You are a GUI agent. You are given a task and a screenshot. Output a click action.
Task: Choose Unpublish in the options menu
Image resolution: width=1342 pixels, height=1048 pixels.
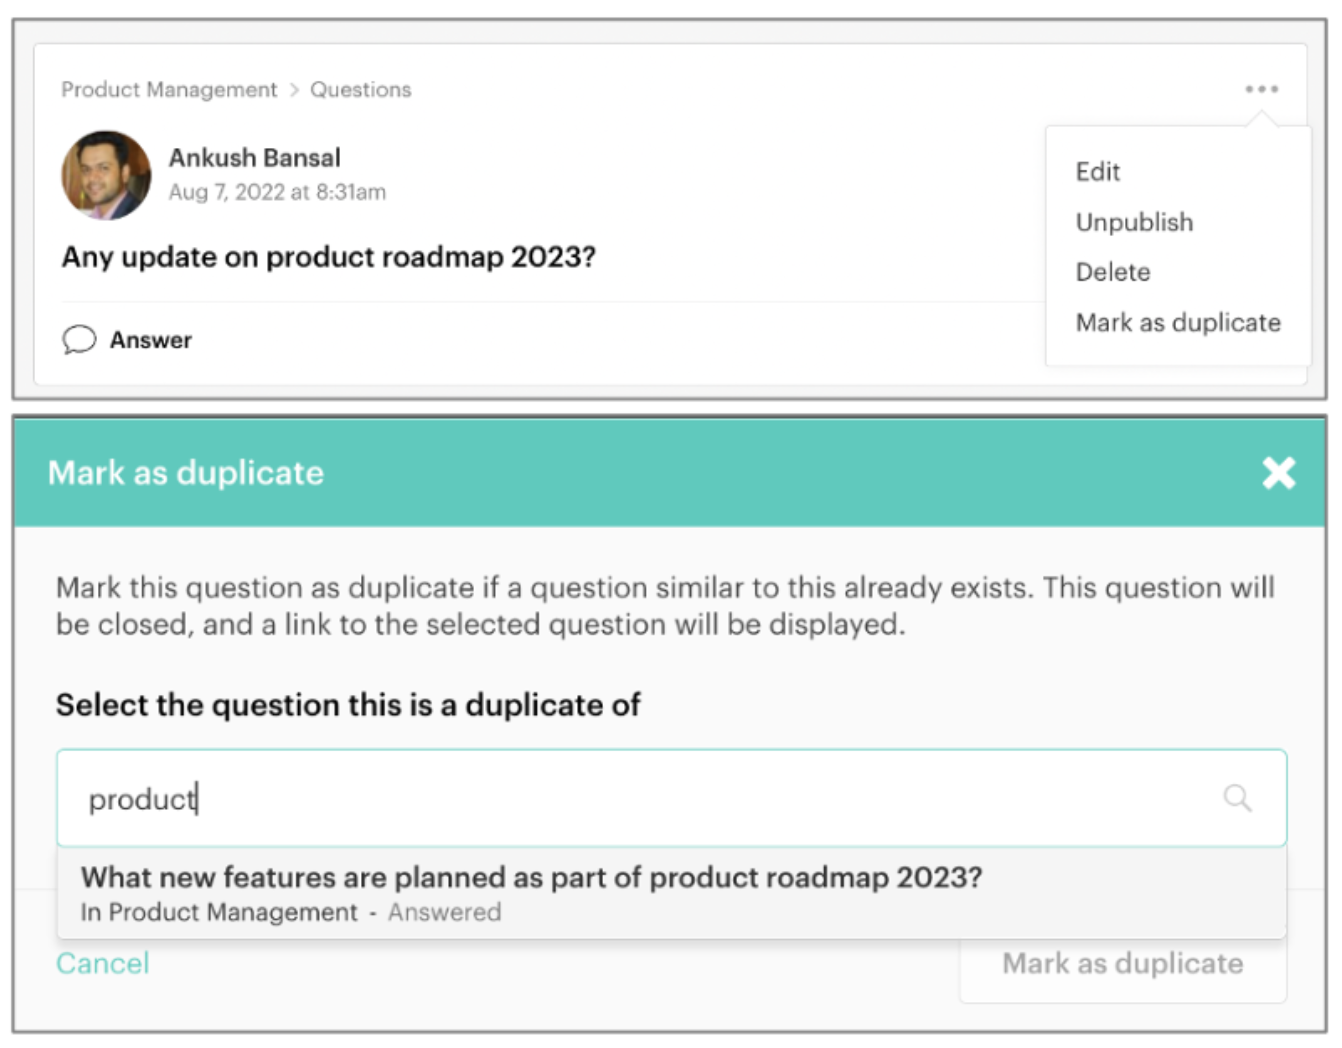(x=1134, y=222)
